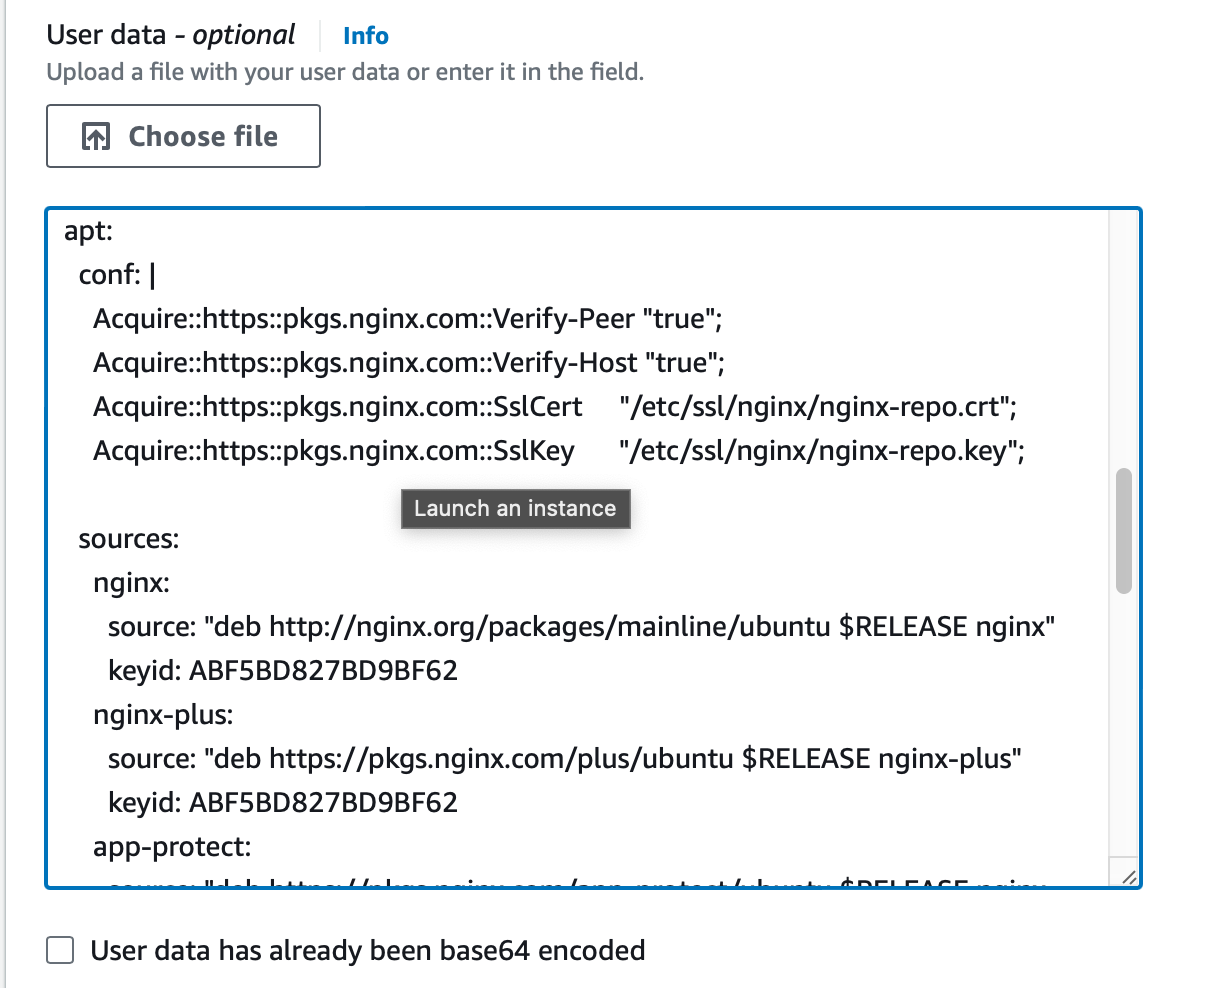Click the nginx.org mainline source line

click(x=581, y=627)
